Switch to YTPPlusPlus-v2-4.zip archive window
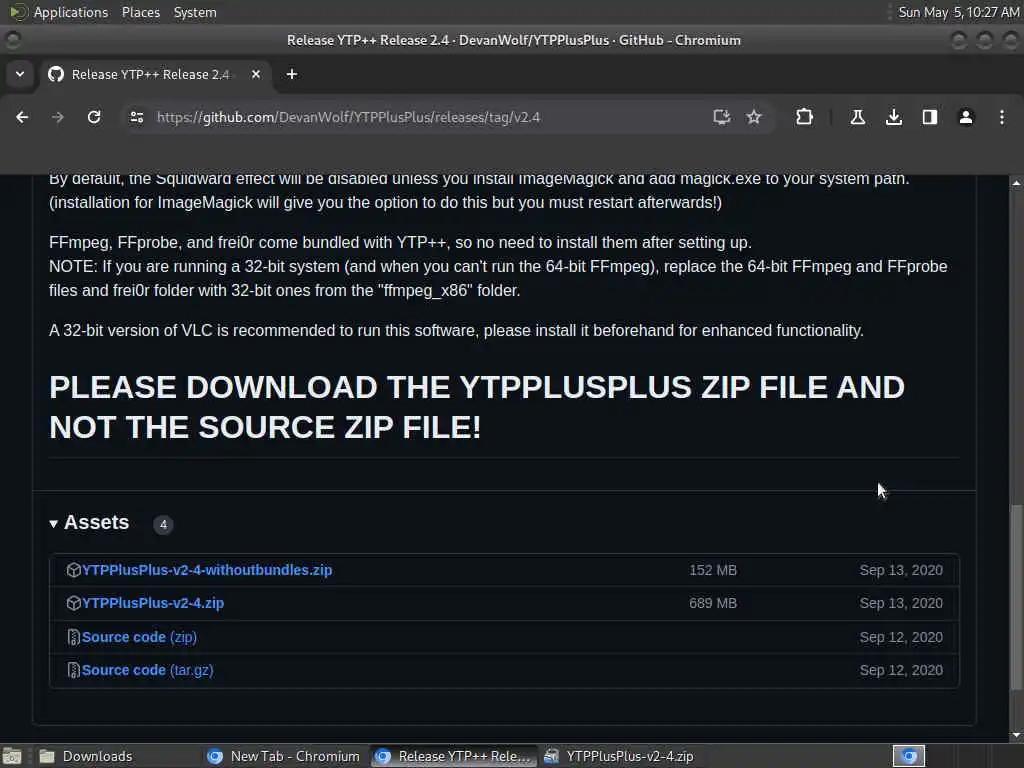 pyautogui.click(x=619, y=756)
